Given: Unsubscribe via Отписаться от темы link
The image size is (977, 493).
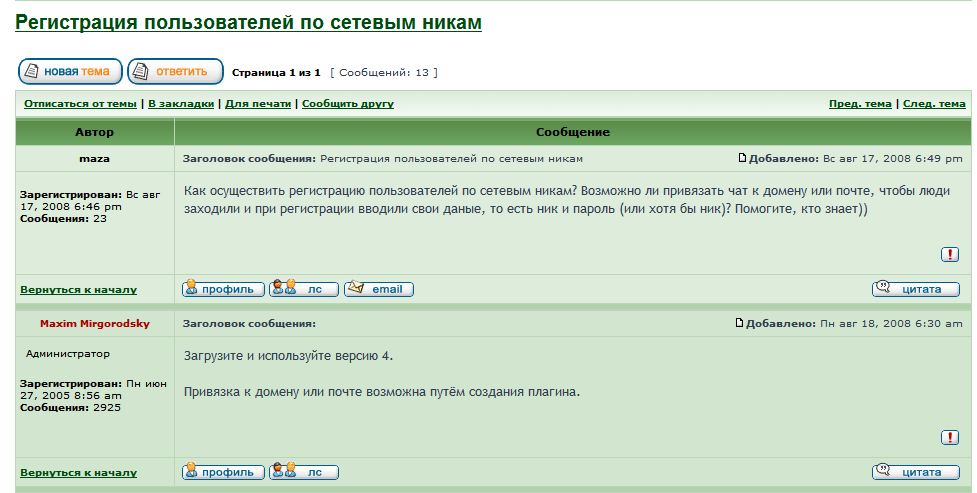Looking at the screenshot, I should coord(80,104).
